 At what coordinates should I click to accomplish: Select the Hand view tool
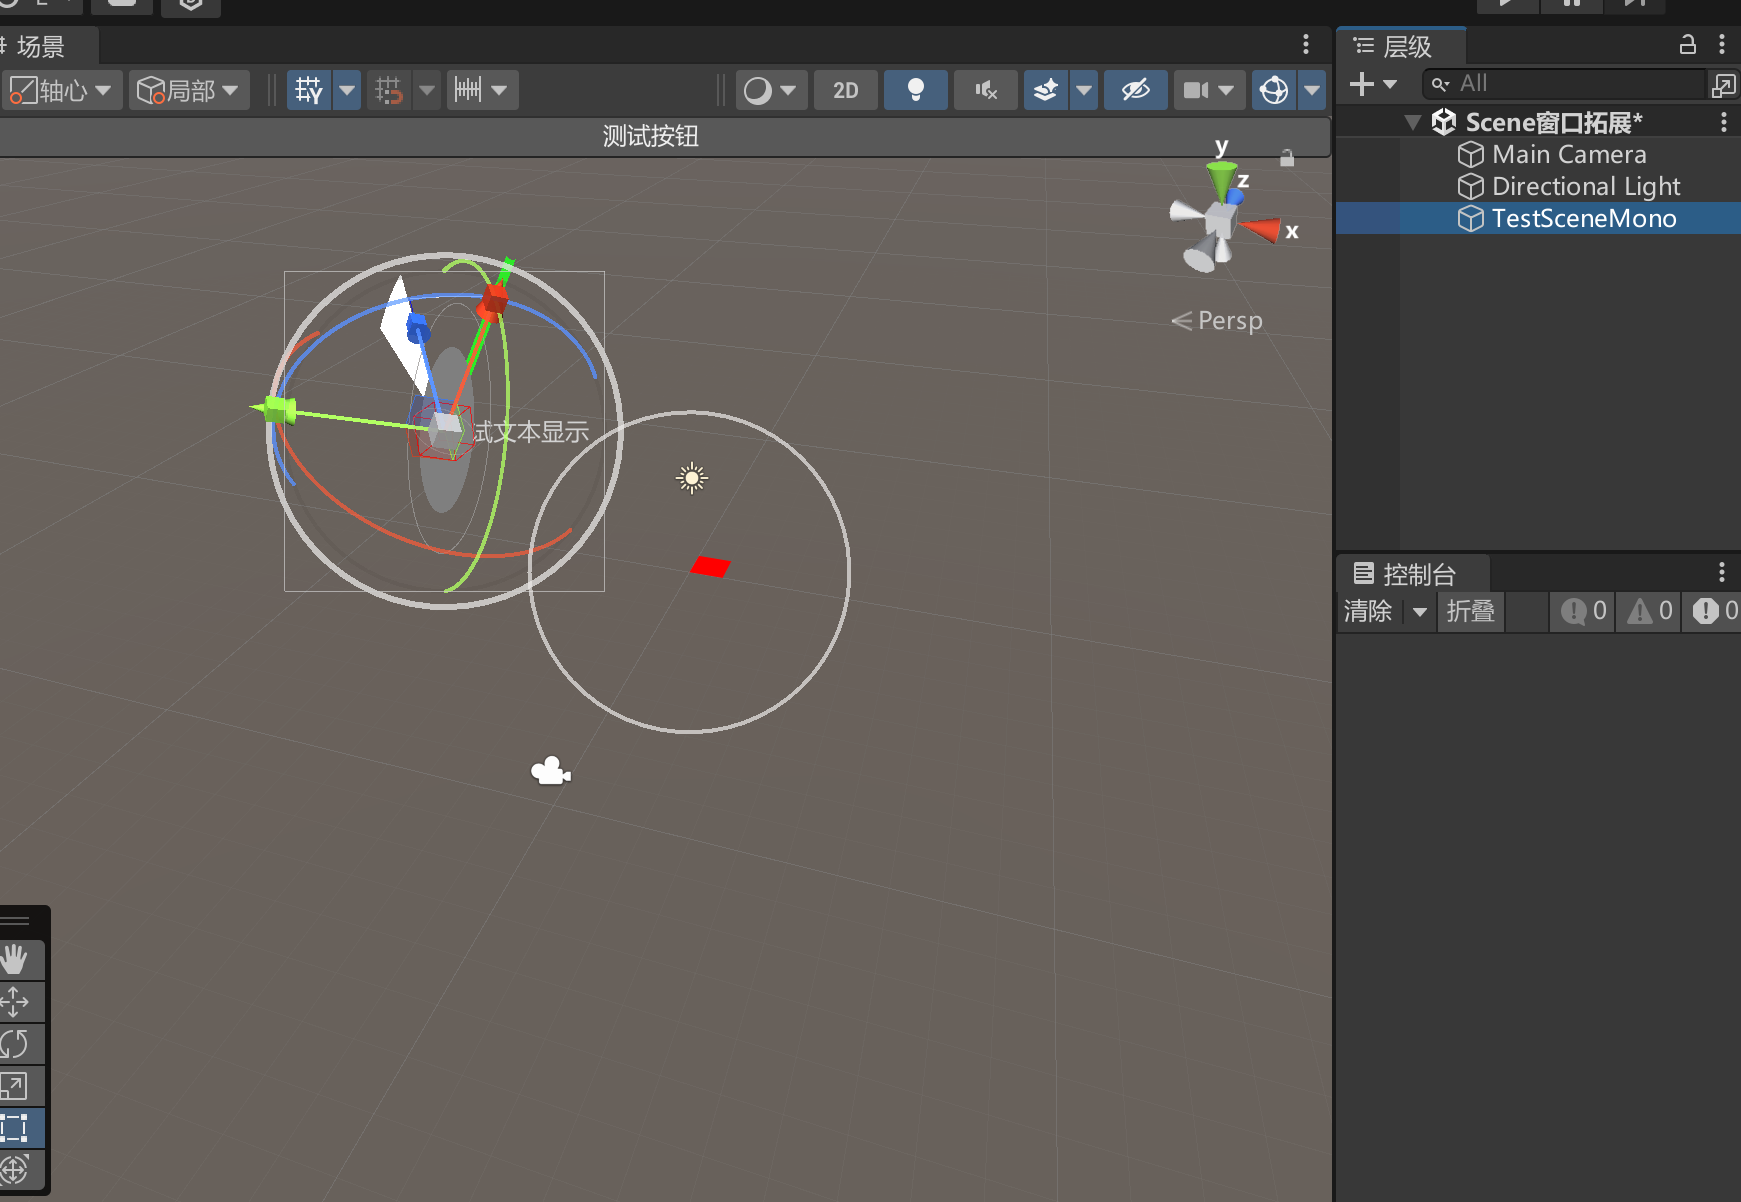point(15,960)
